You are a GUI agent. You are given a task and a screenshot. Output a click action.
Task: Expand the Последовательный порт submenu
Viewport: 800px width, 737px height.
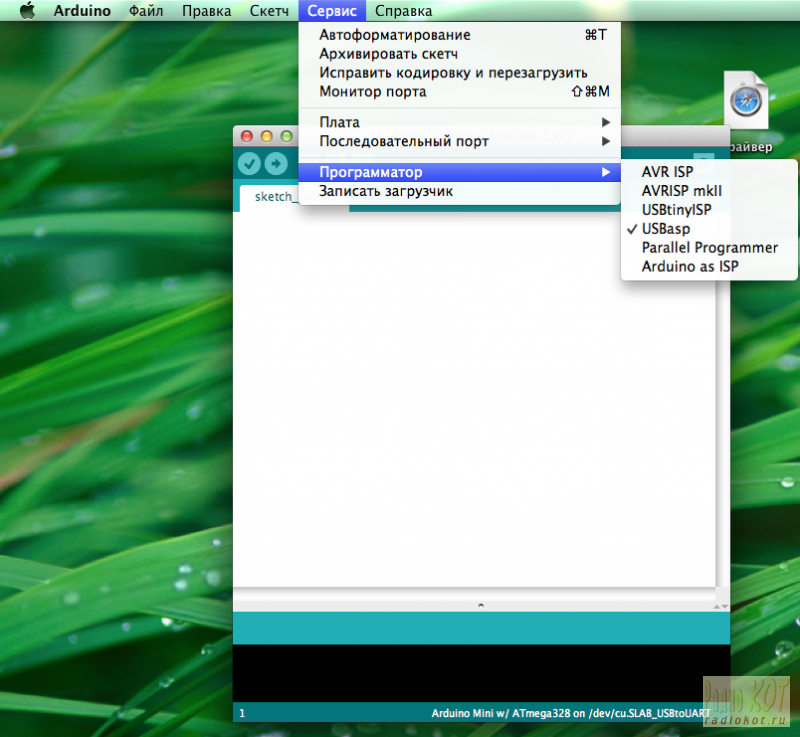tap(460, 141)
